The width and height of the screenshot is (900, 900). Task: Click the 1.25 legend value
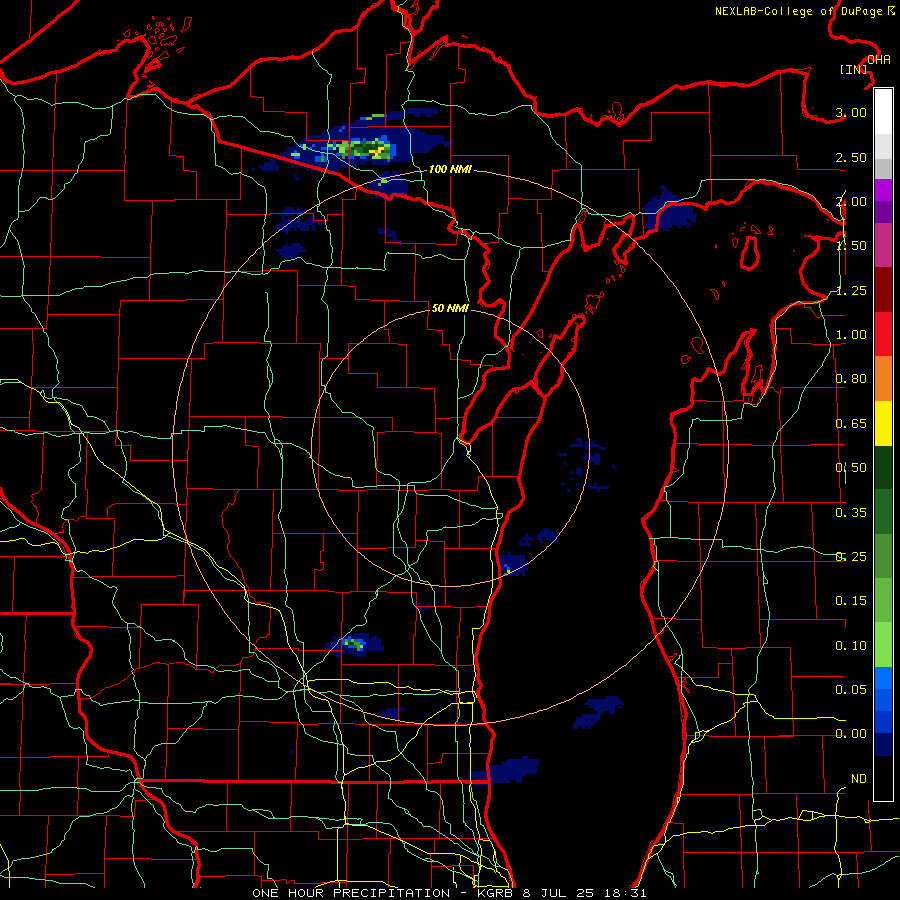click(x=851, y=290)
